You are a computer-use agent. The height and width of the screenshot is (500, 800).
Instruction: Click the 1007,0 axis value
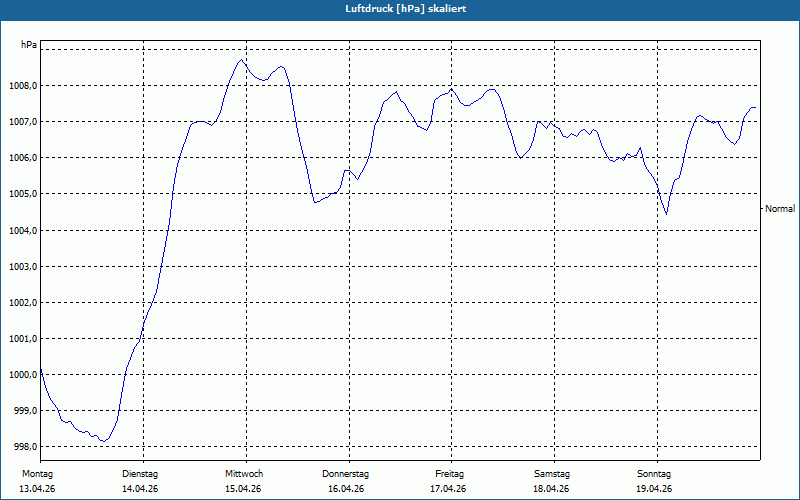pyautogui.click(x=23, y=121)
